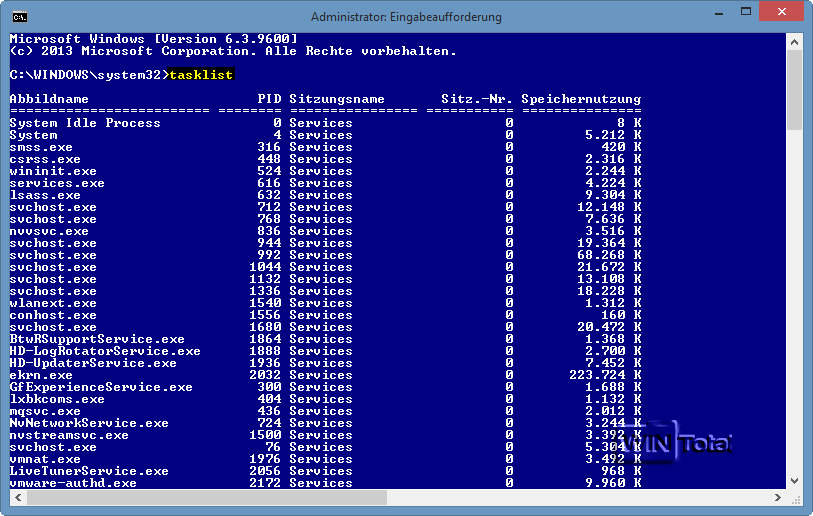Click the Sitzungsname column header
Viewport: 813px width, 516px height.
pos(337,99)
